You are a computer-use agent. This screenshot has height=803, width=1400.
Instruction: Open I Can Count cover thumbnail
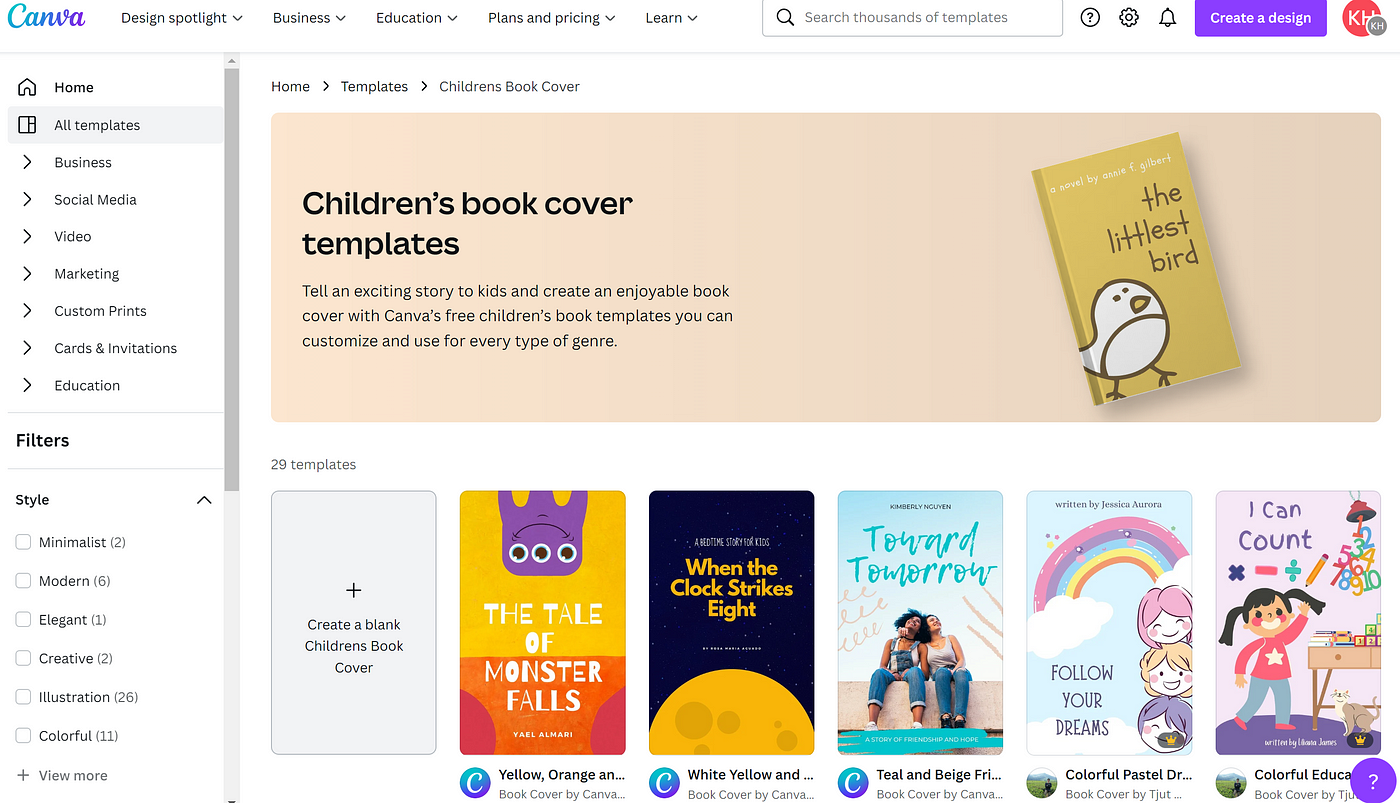(1298, 622)
